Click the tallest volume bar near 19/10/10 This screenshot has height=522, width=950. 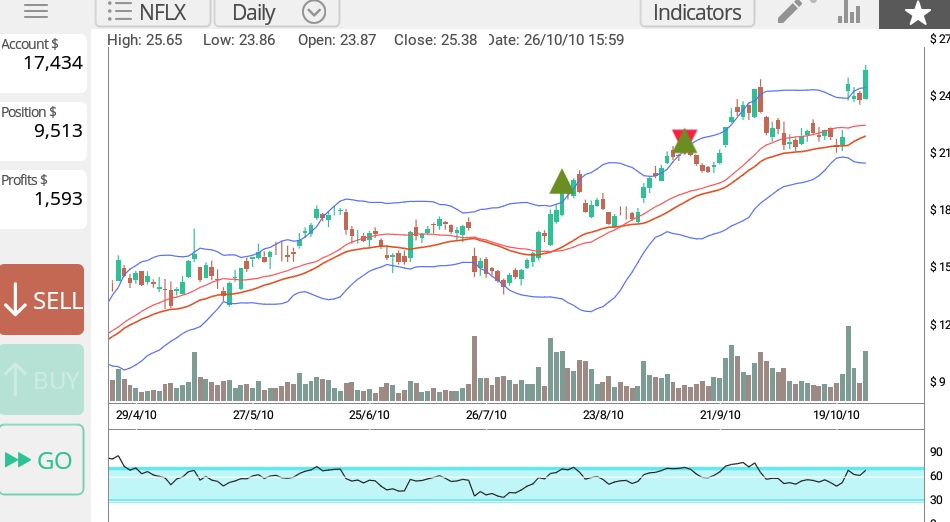pyautogui.click(x=849, y=363)
